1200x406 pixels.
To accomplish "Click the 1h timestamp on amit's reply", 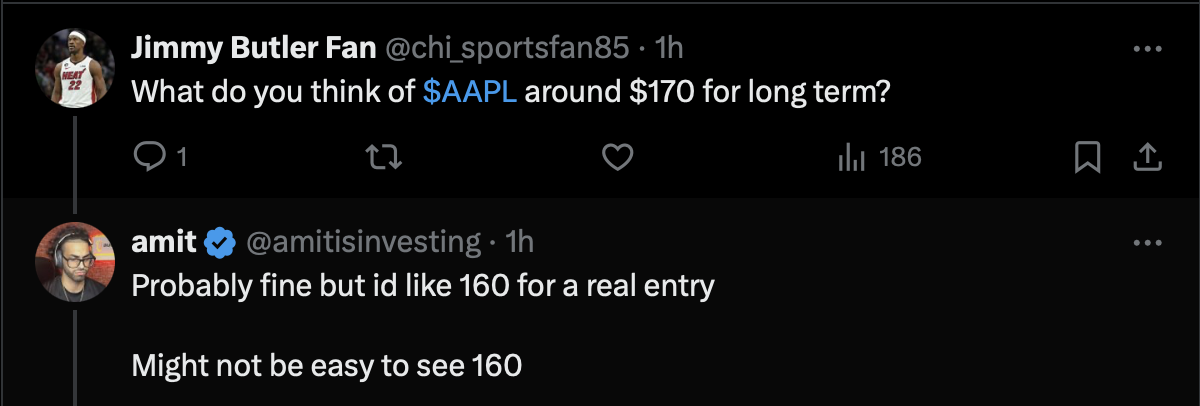I will [x=520, y=242].
